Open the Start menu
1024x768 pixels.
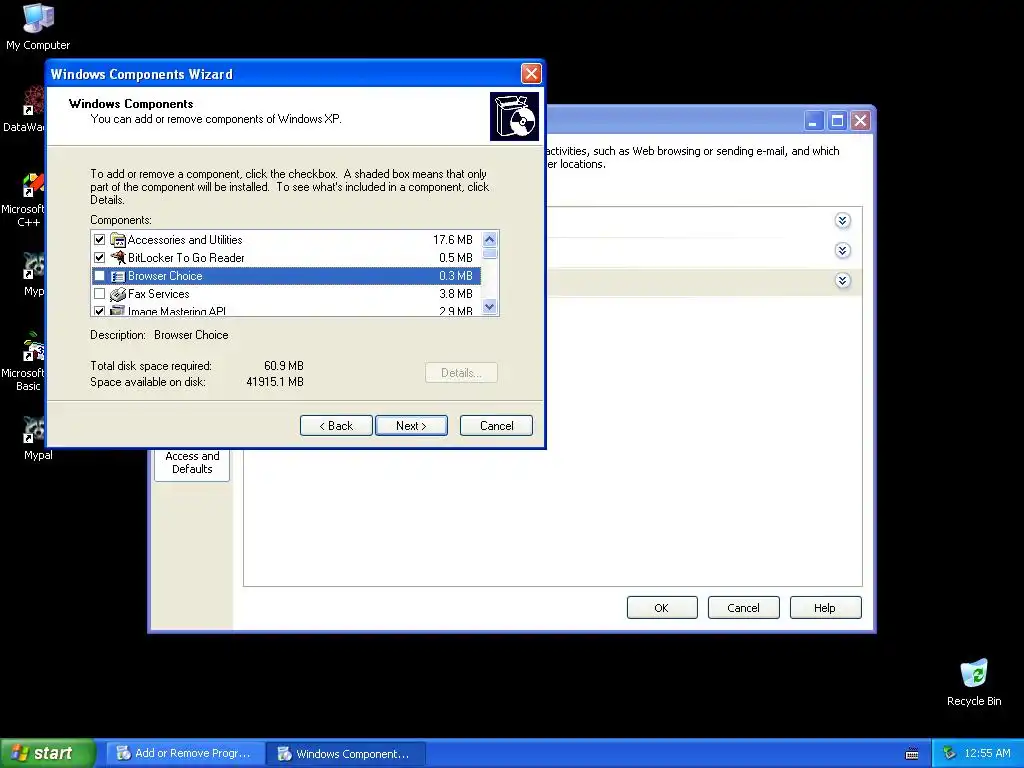[x=47, y=753]
